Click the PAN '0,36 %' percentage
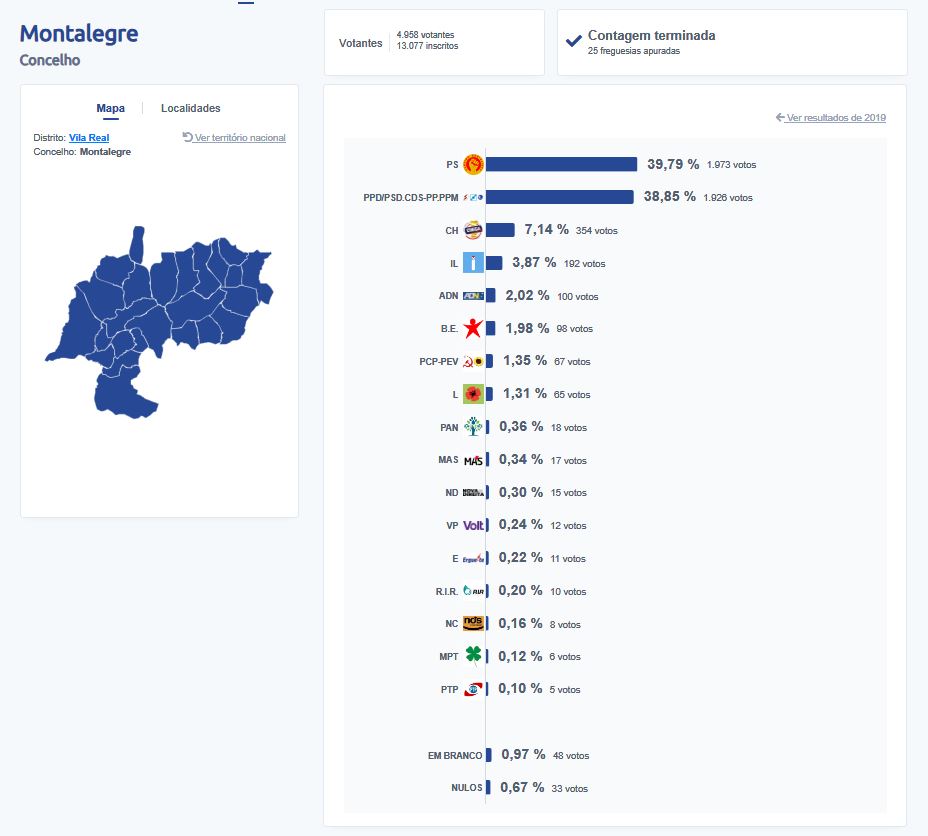Image resolution: width=928 pixels, height=836 pixels. [521, 427]
